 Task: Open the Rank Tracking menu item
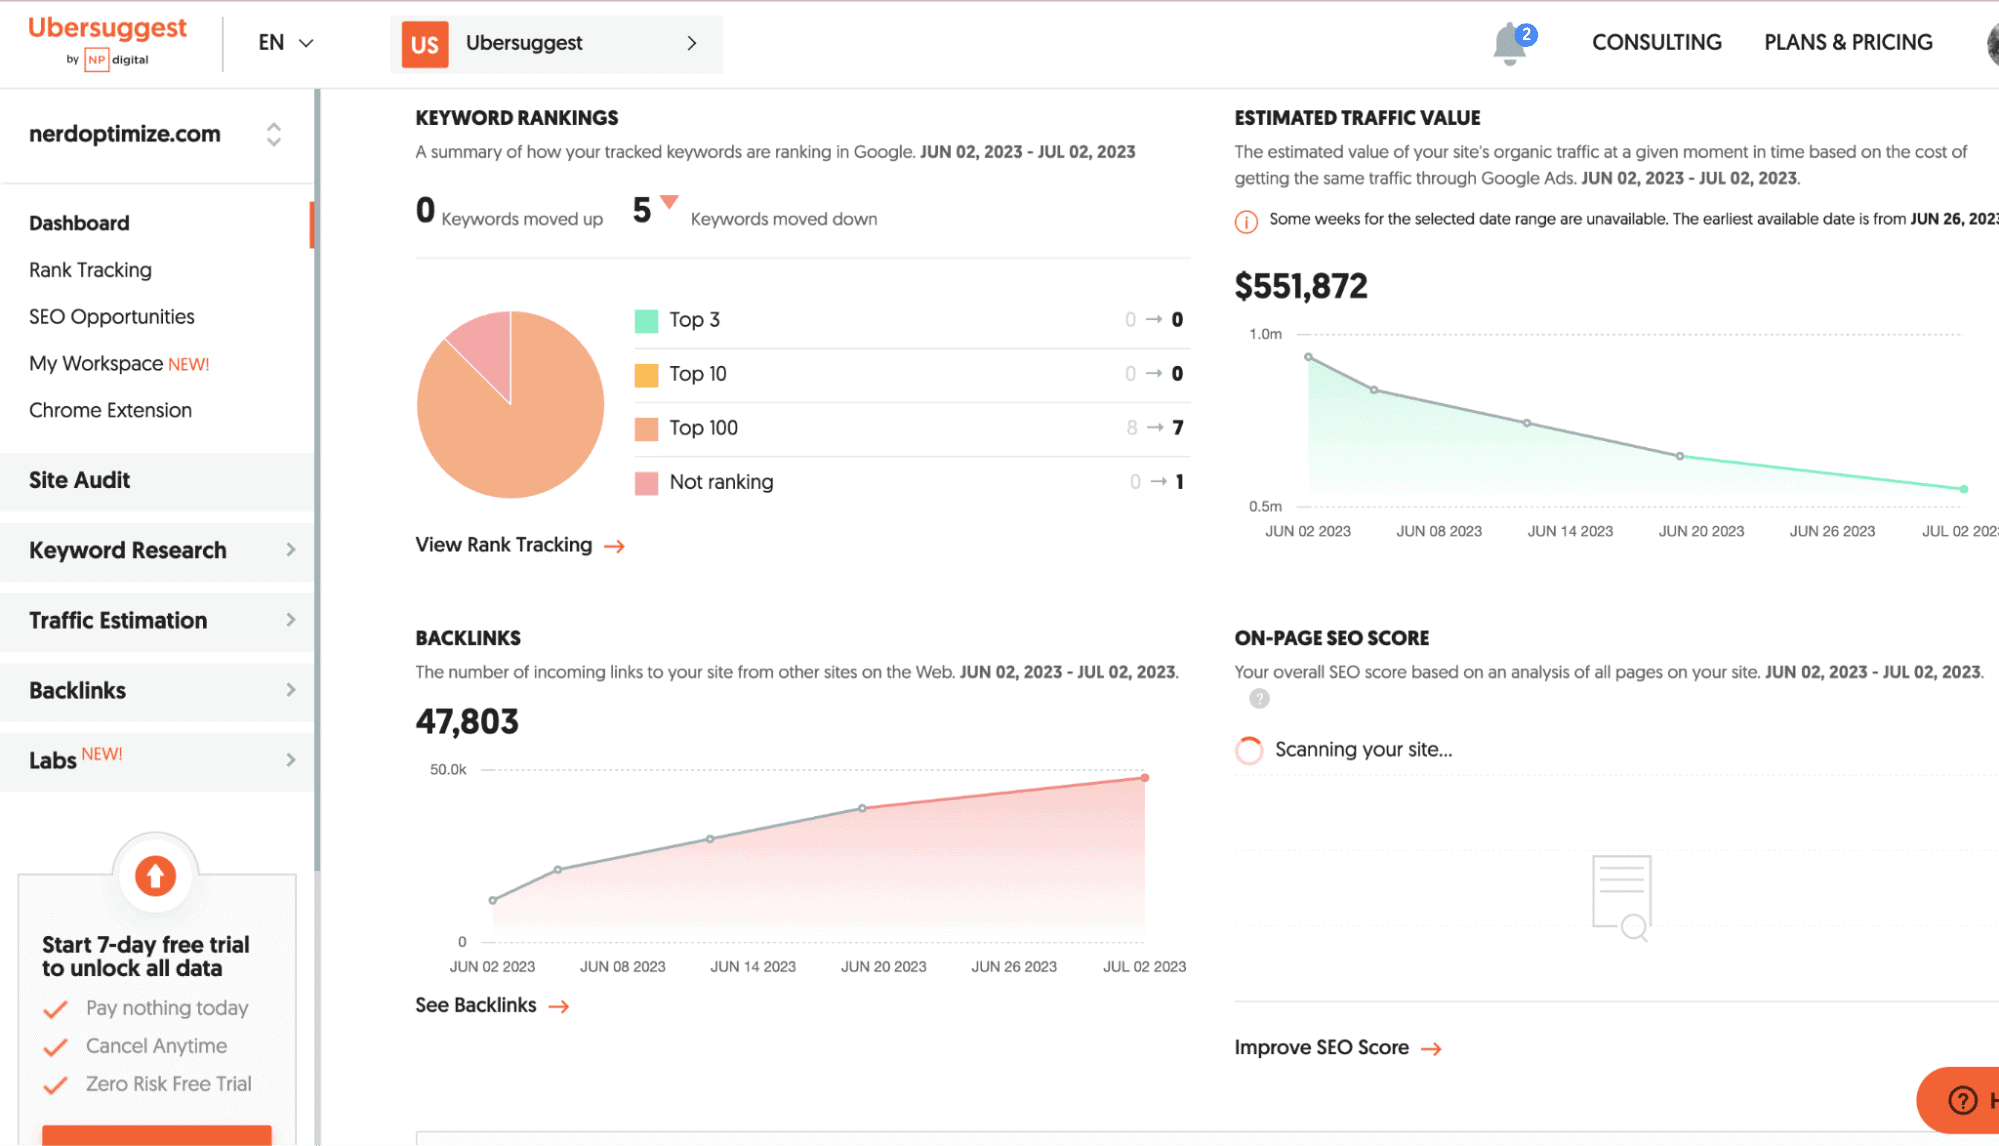(x=90, y=269)
